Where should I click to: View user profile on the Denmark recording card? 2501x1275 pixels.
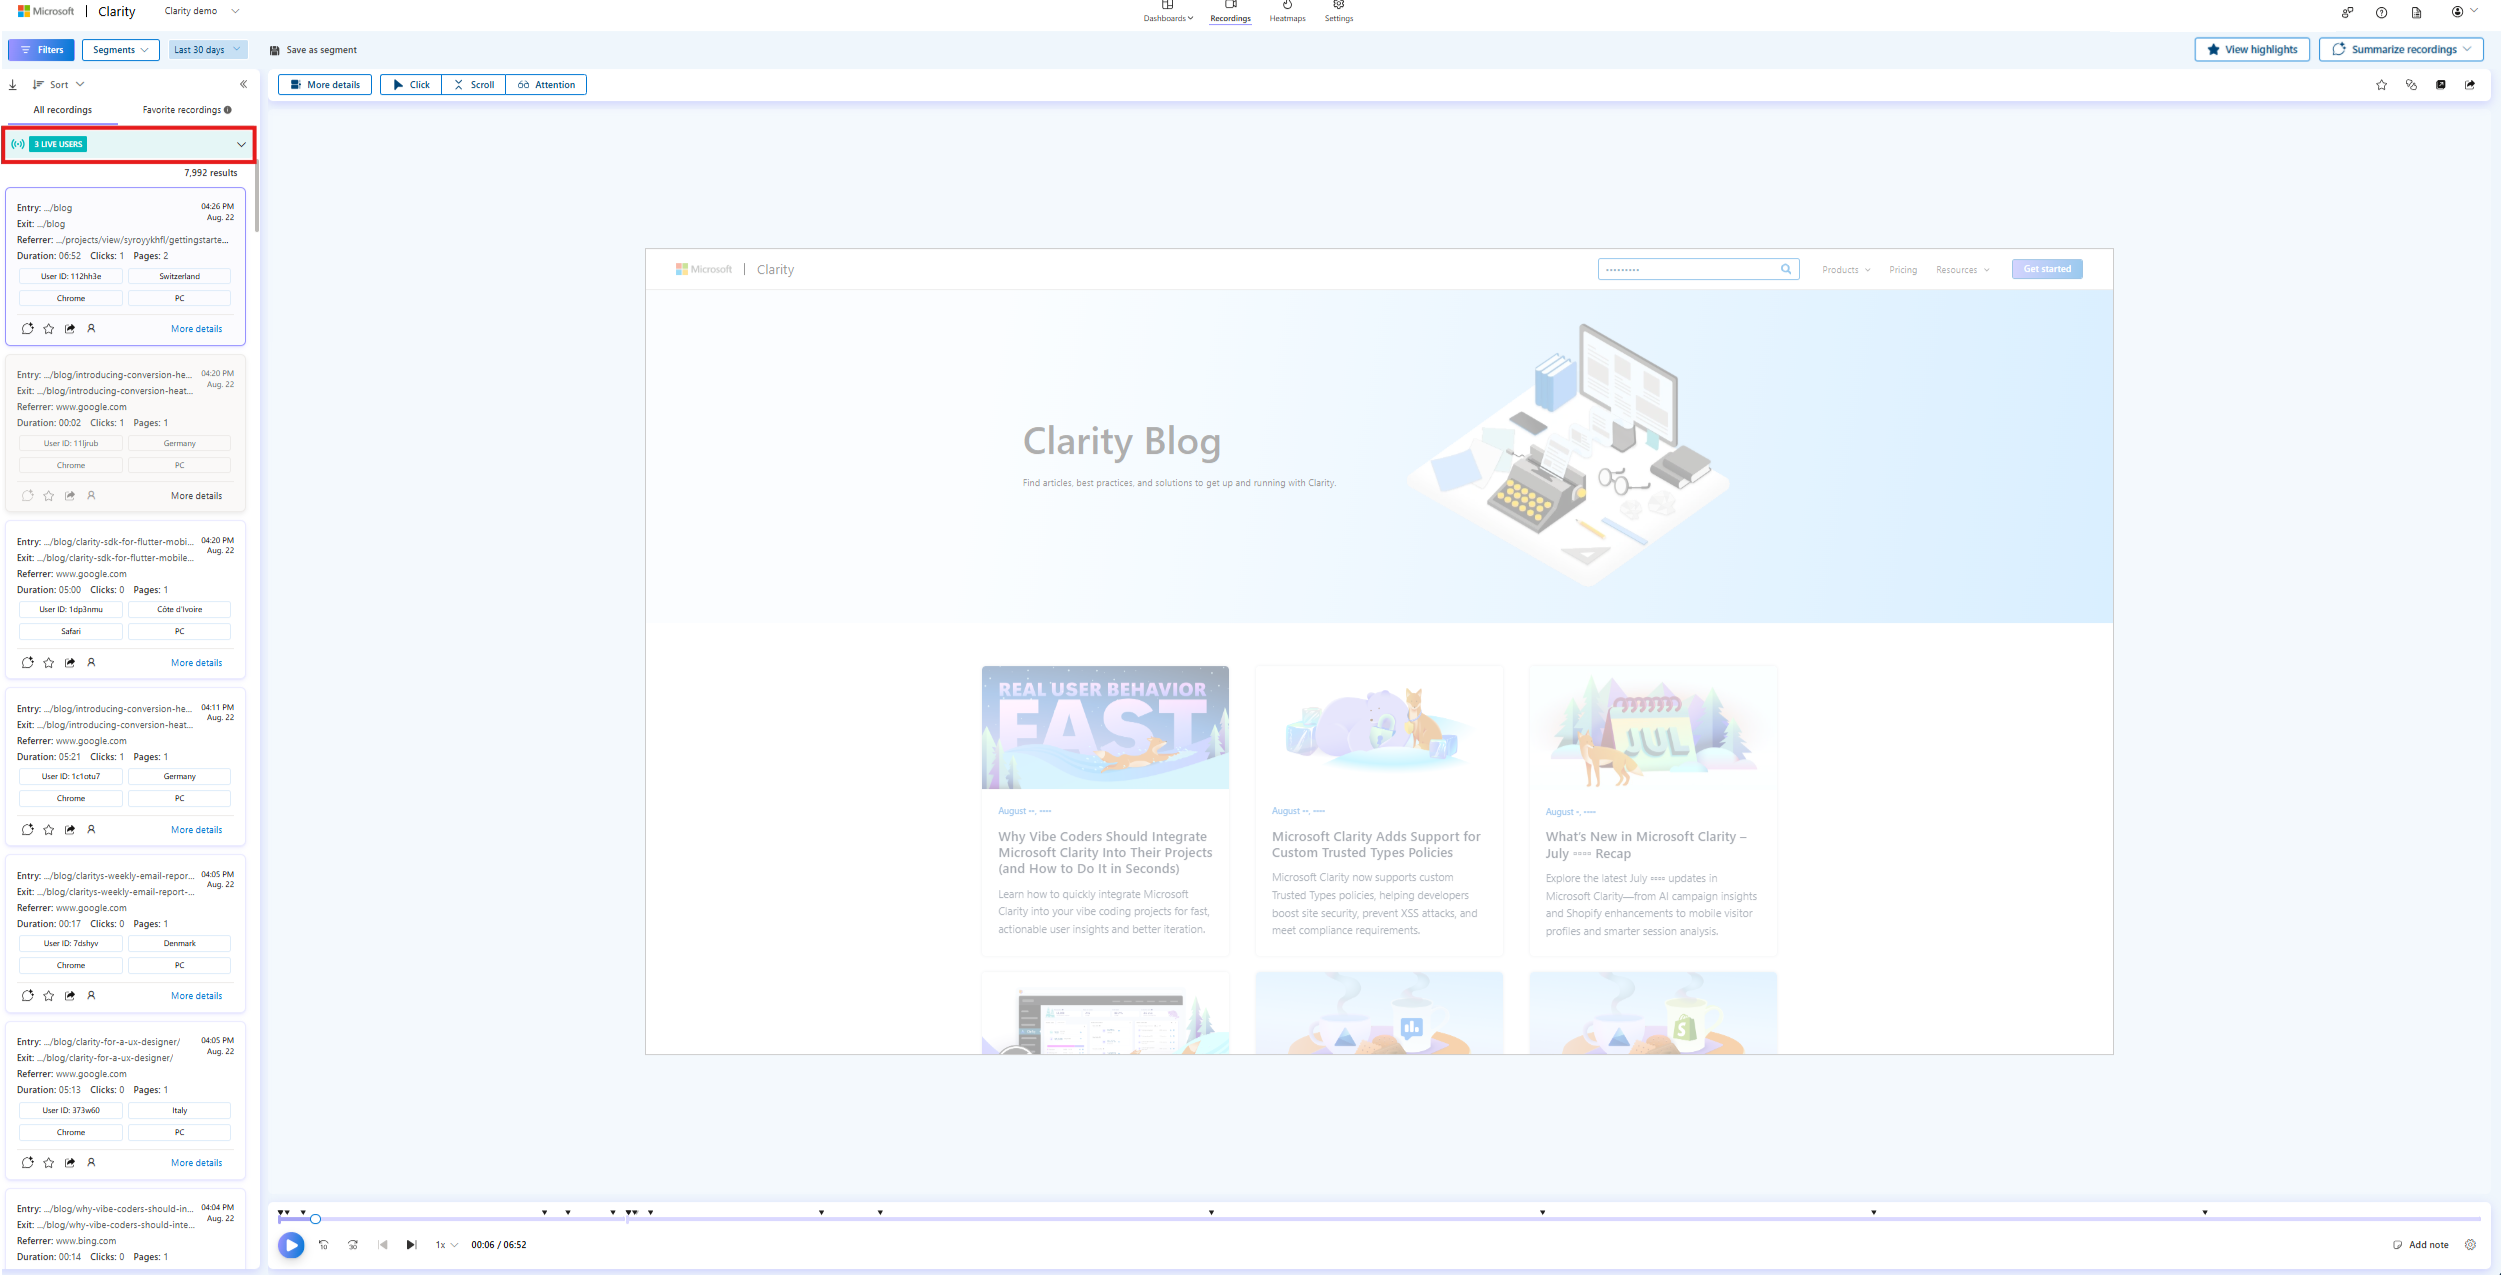click(x=91, y=996)
